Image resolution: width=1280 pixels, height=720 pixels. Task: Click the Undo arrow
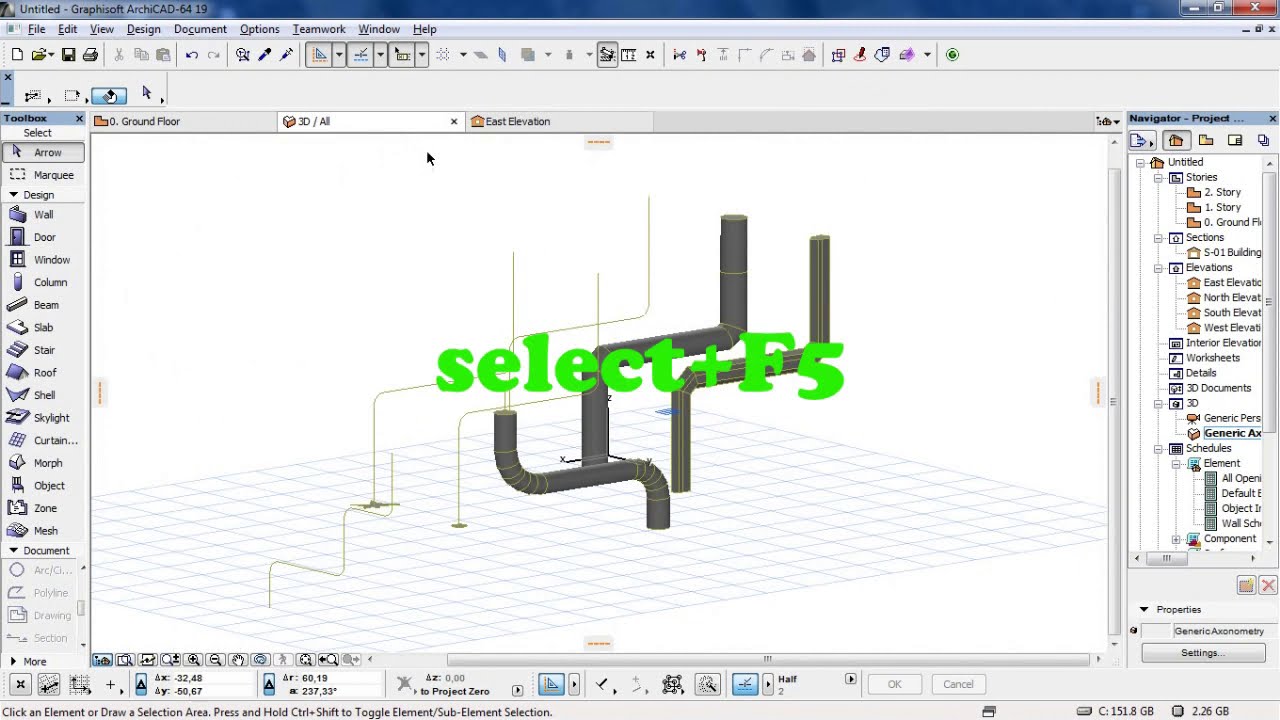click(x=192, y=55)
